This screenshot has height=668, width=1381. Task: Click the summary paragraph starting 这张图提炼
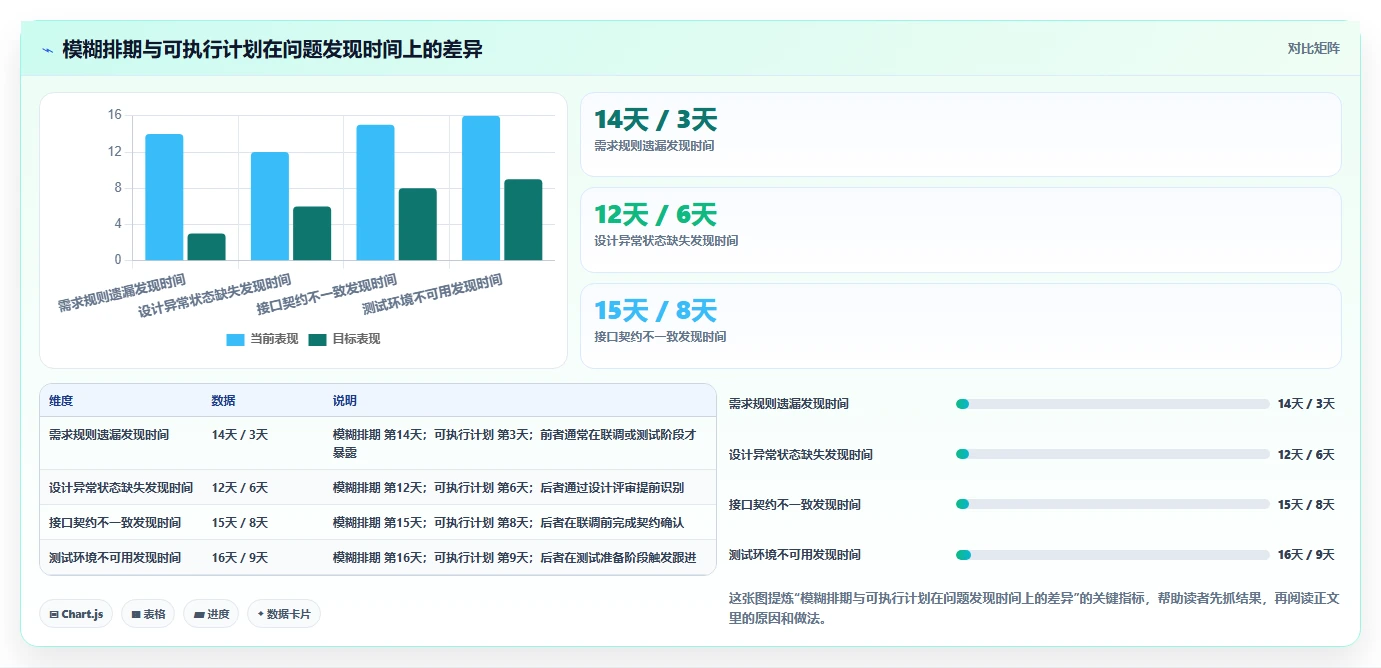coord(1034,608)
